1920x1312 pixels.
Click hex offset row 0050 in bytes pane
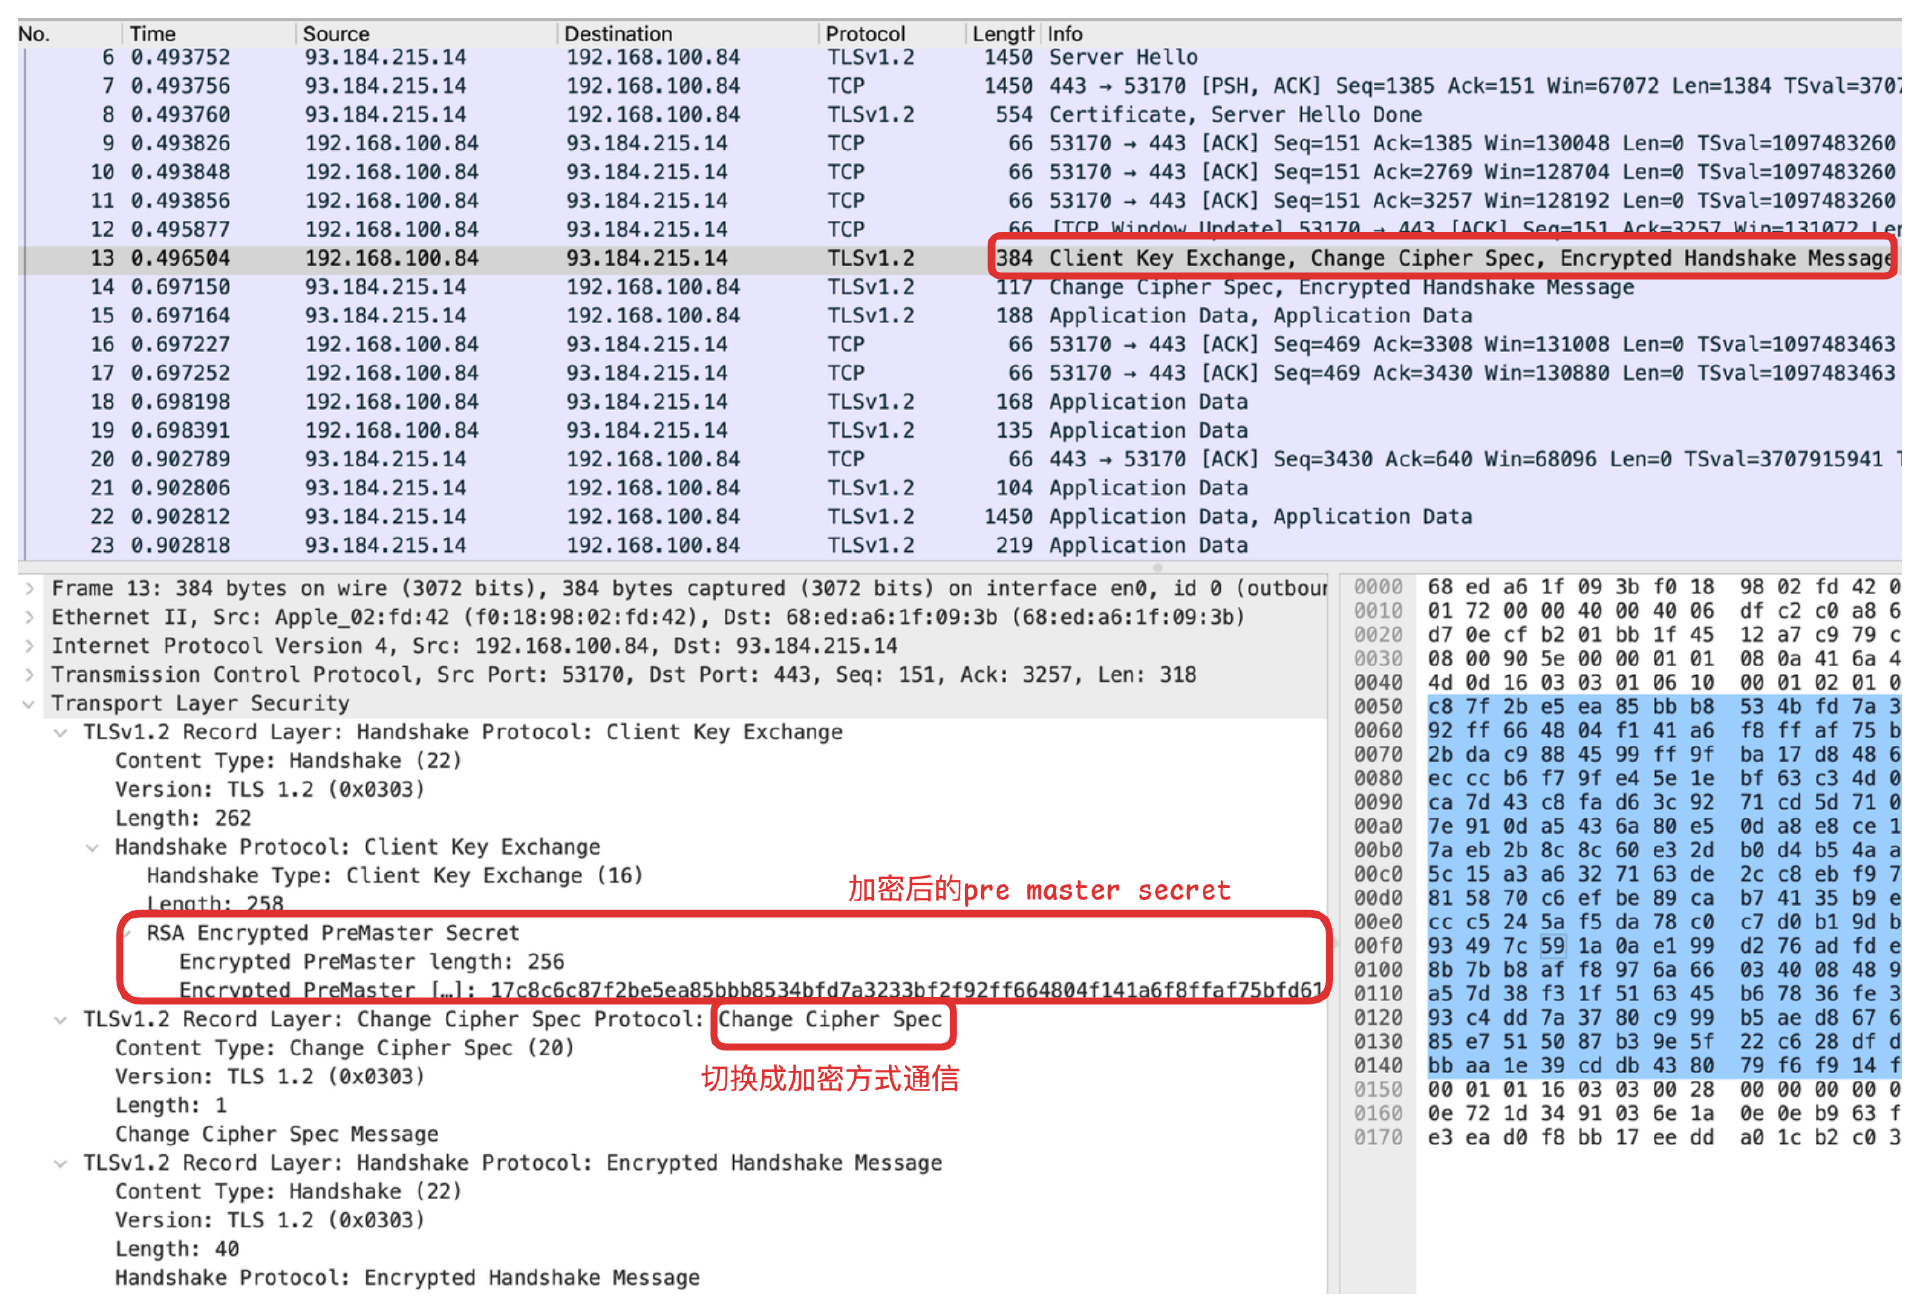click(x=1378, y=707)
